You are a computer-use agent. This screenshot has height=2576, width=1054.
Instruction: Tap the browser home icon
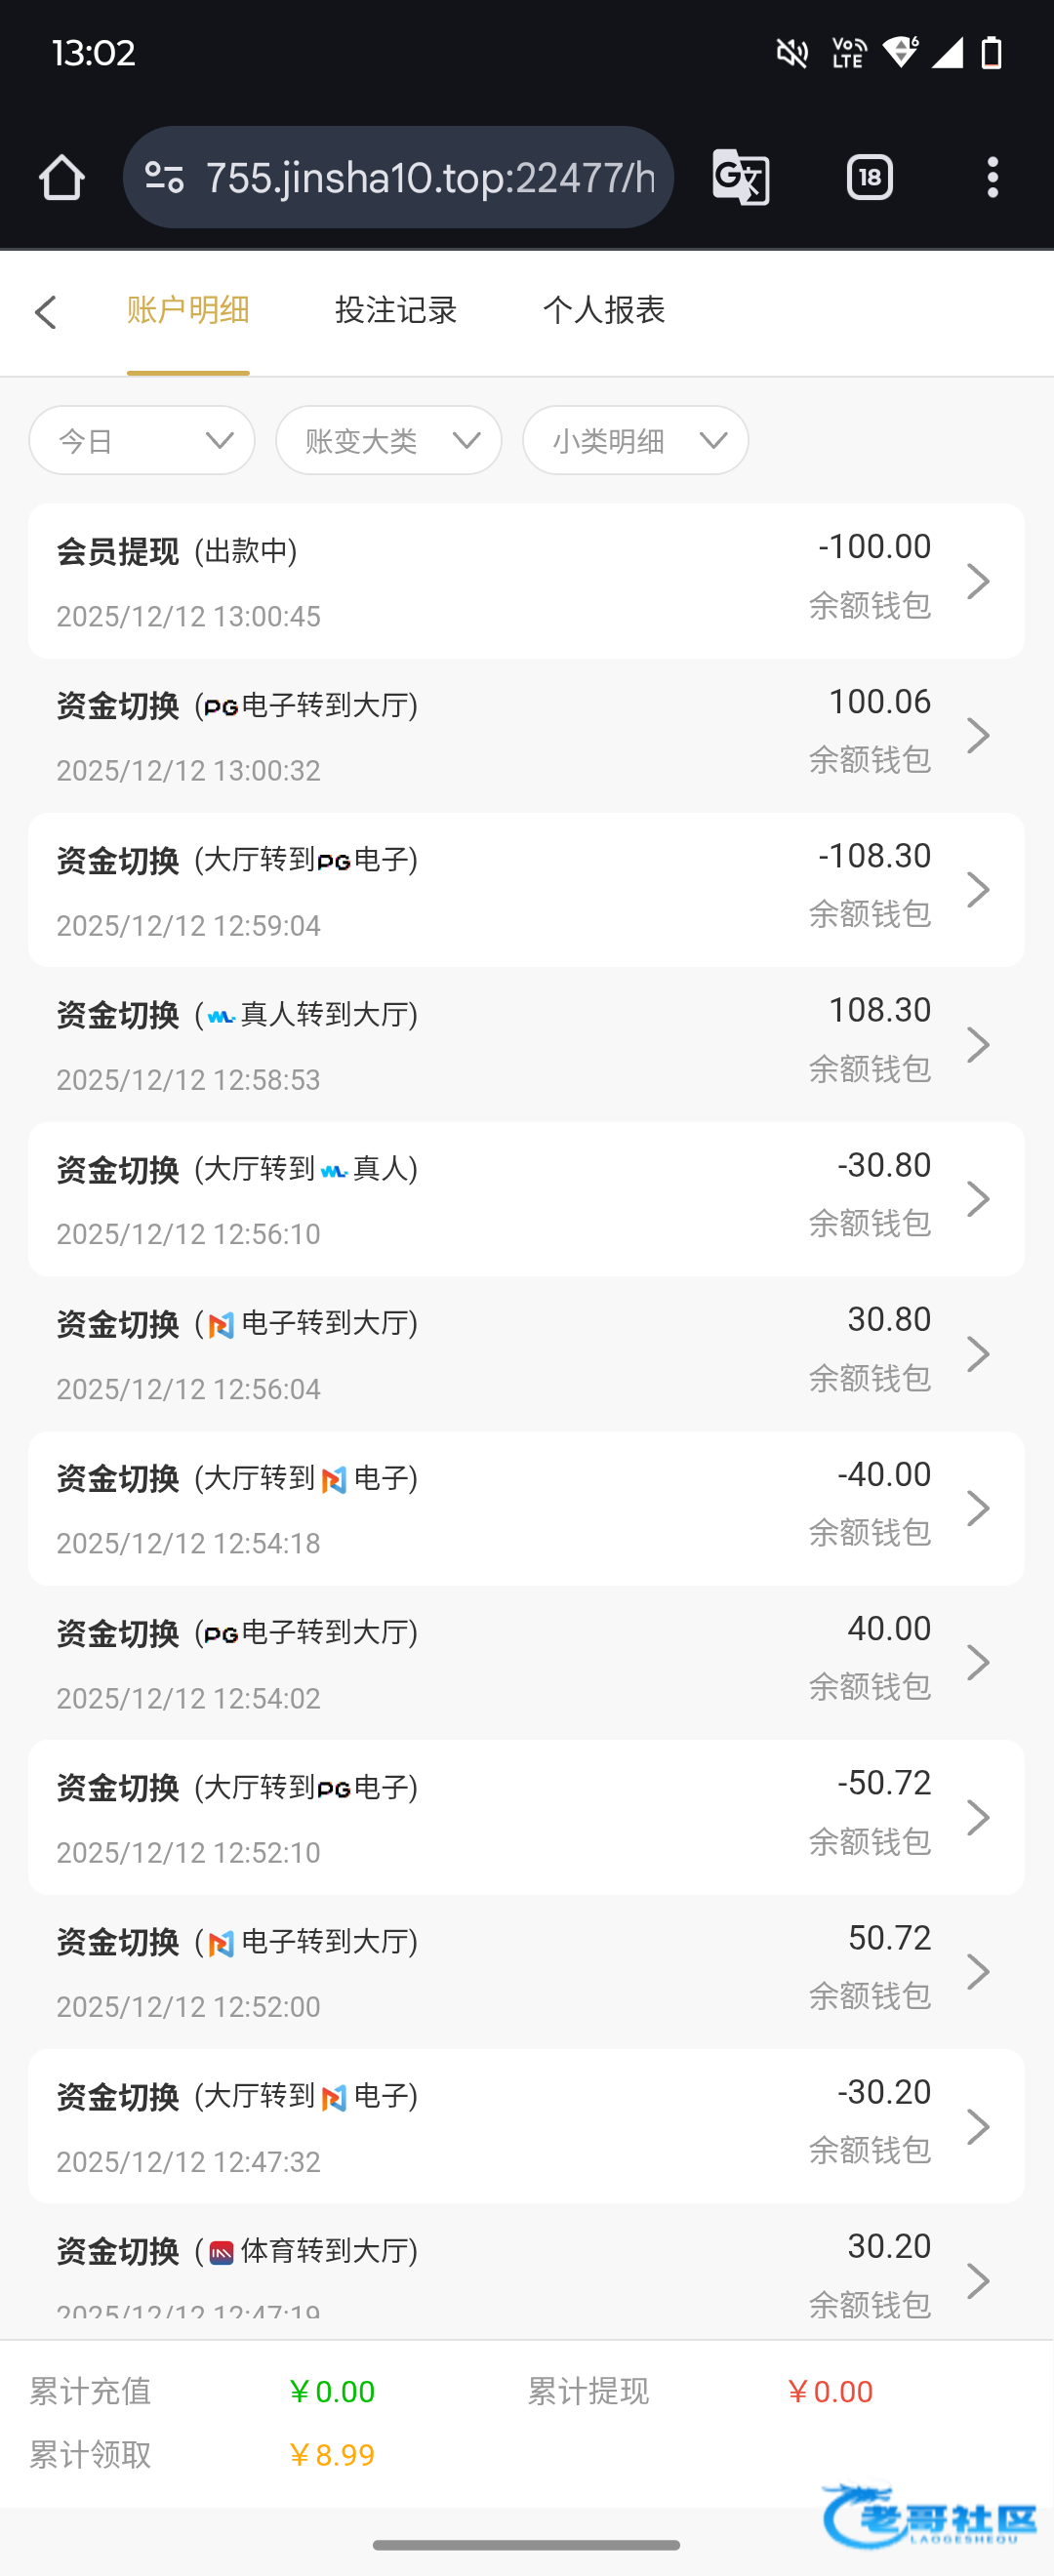pyautogui.click(x=62, y=178)
